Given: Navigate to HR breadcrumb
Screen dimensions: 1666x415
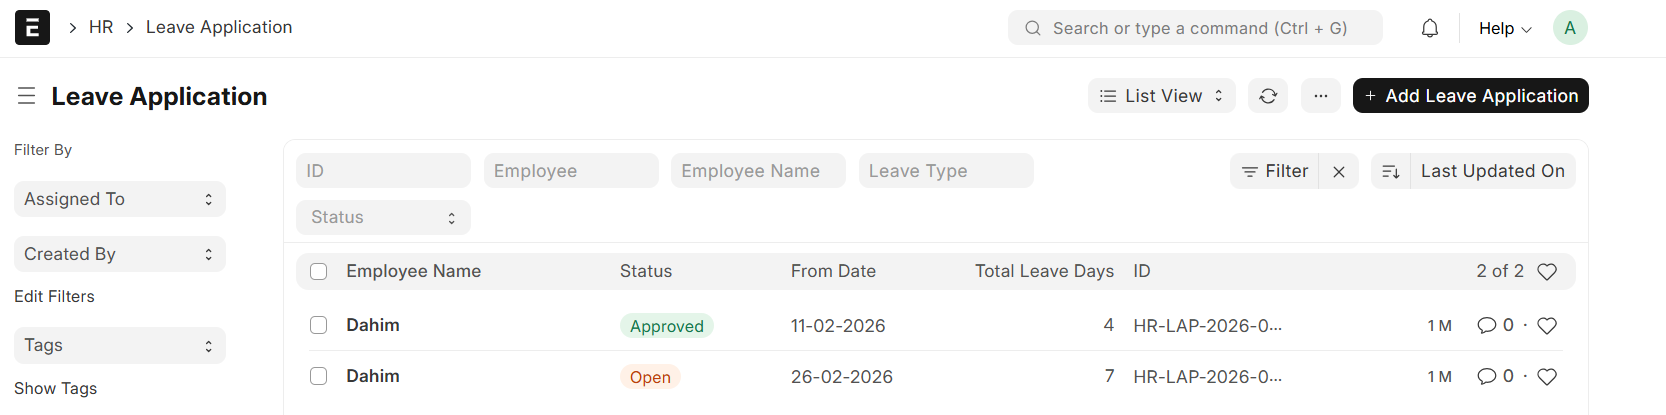Looking at the screenshot, I should click(101, 27).
